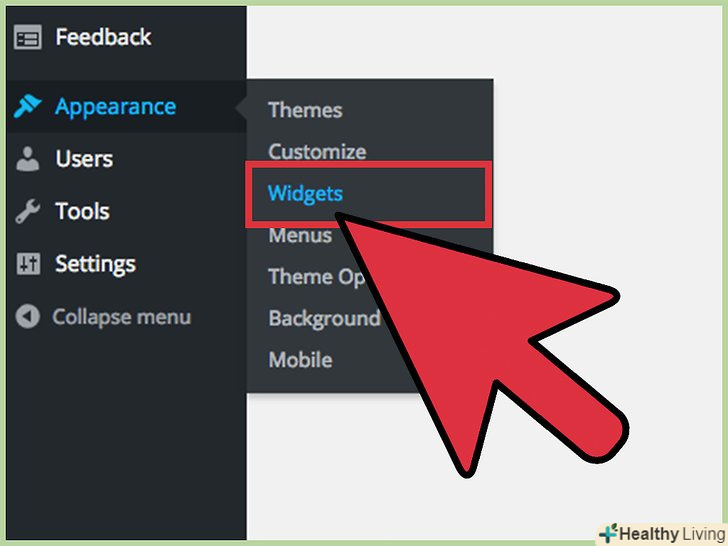The height and width of the screenshot is (546, 728).
Task: Open Theme Options submenu entry
Action: click(316, 277)
